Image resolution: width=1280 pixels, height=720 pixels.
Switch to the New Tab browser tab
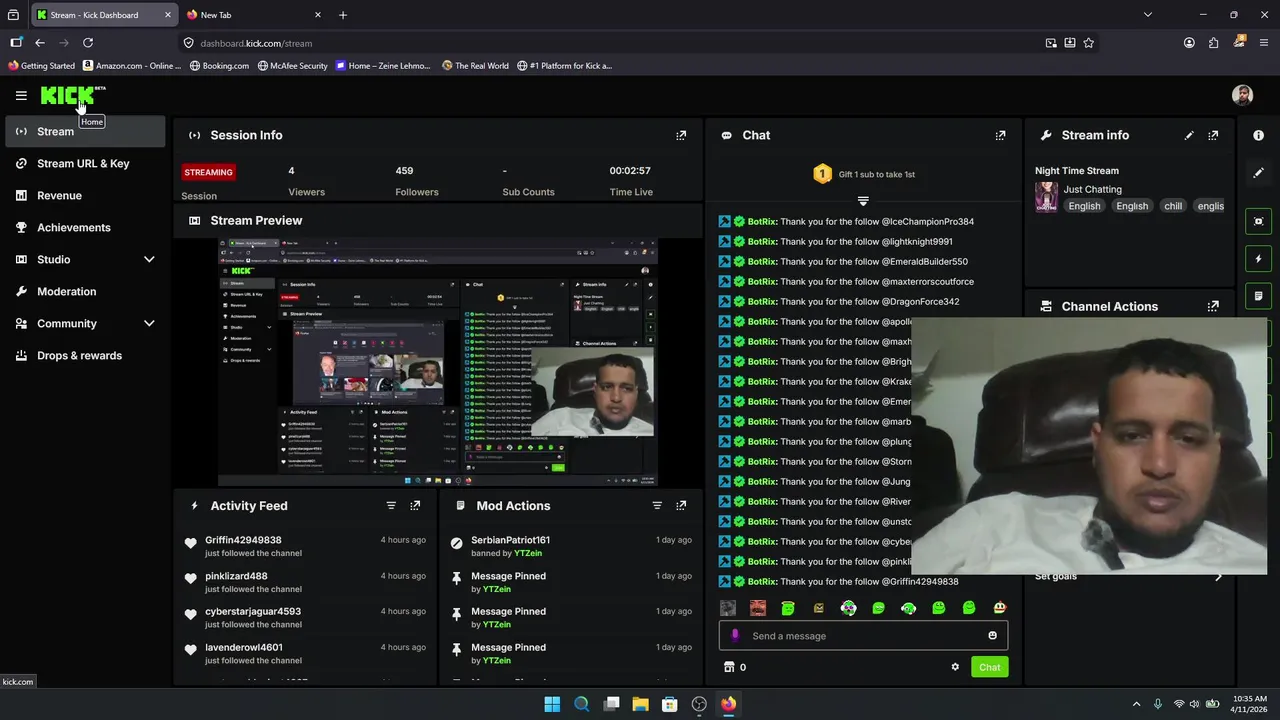(254, 15)
